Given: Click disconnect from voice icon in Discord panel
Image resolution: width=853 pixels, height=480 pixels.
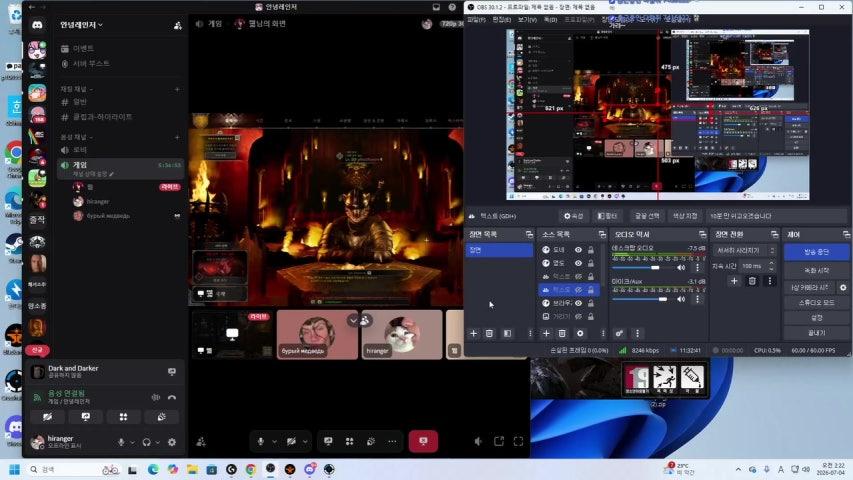Looking at the screenshot, I should pos(172,397).
